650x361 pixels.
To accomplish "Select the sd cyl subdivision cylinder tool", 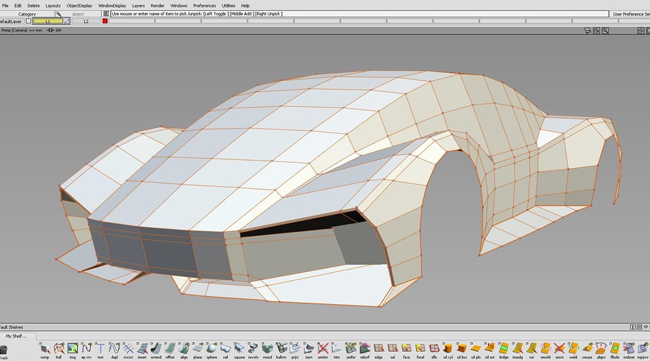I will tap(448, 351).
